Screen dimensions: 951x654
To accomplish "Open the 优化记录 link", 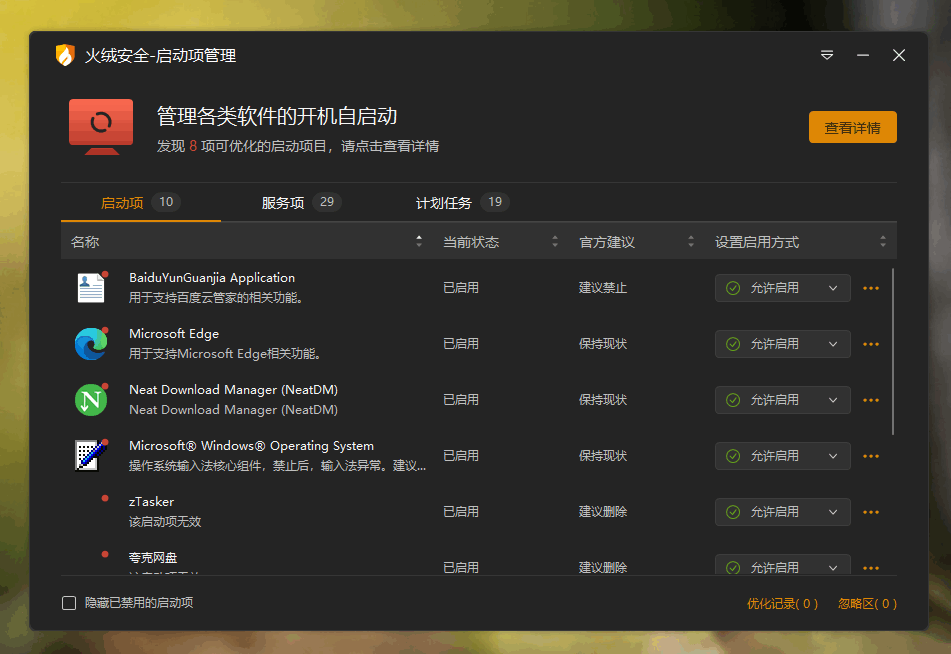I will pos(782,604).
